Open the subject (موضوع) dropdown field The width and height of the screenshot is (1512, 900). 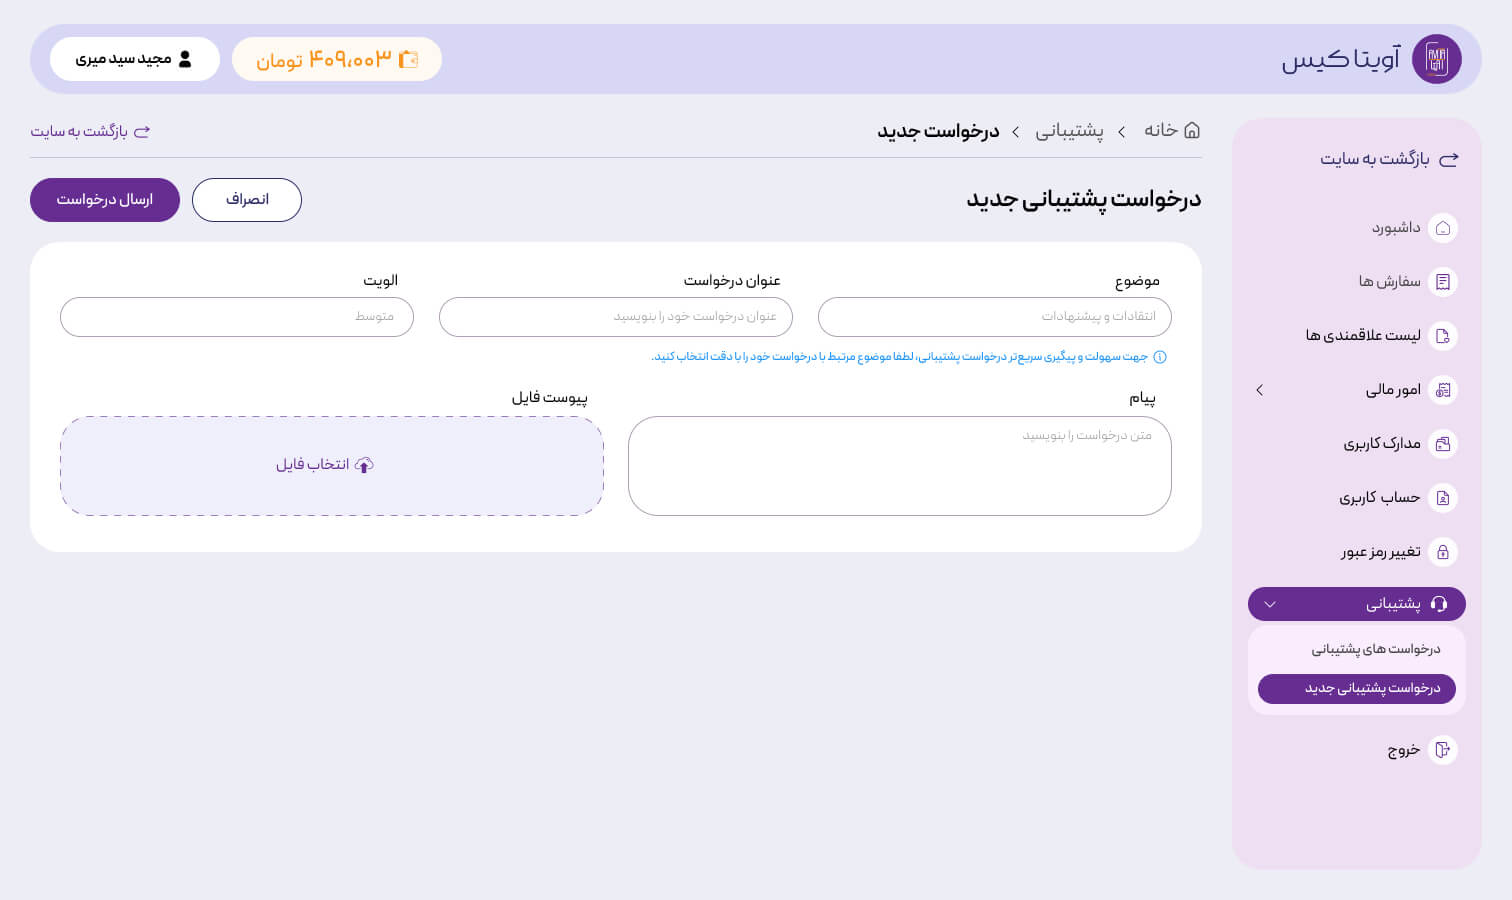click(995, 317)
